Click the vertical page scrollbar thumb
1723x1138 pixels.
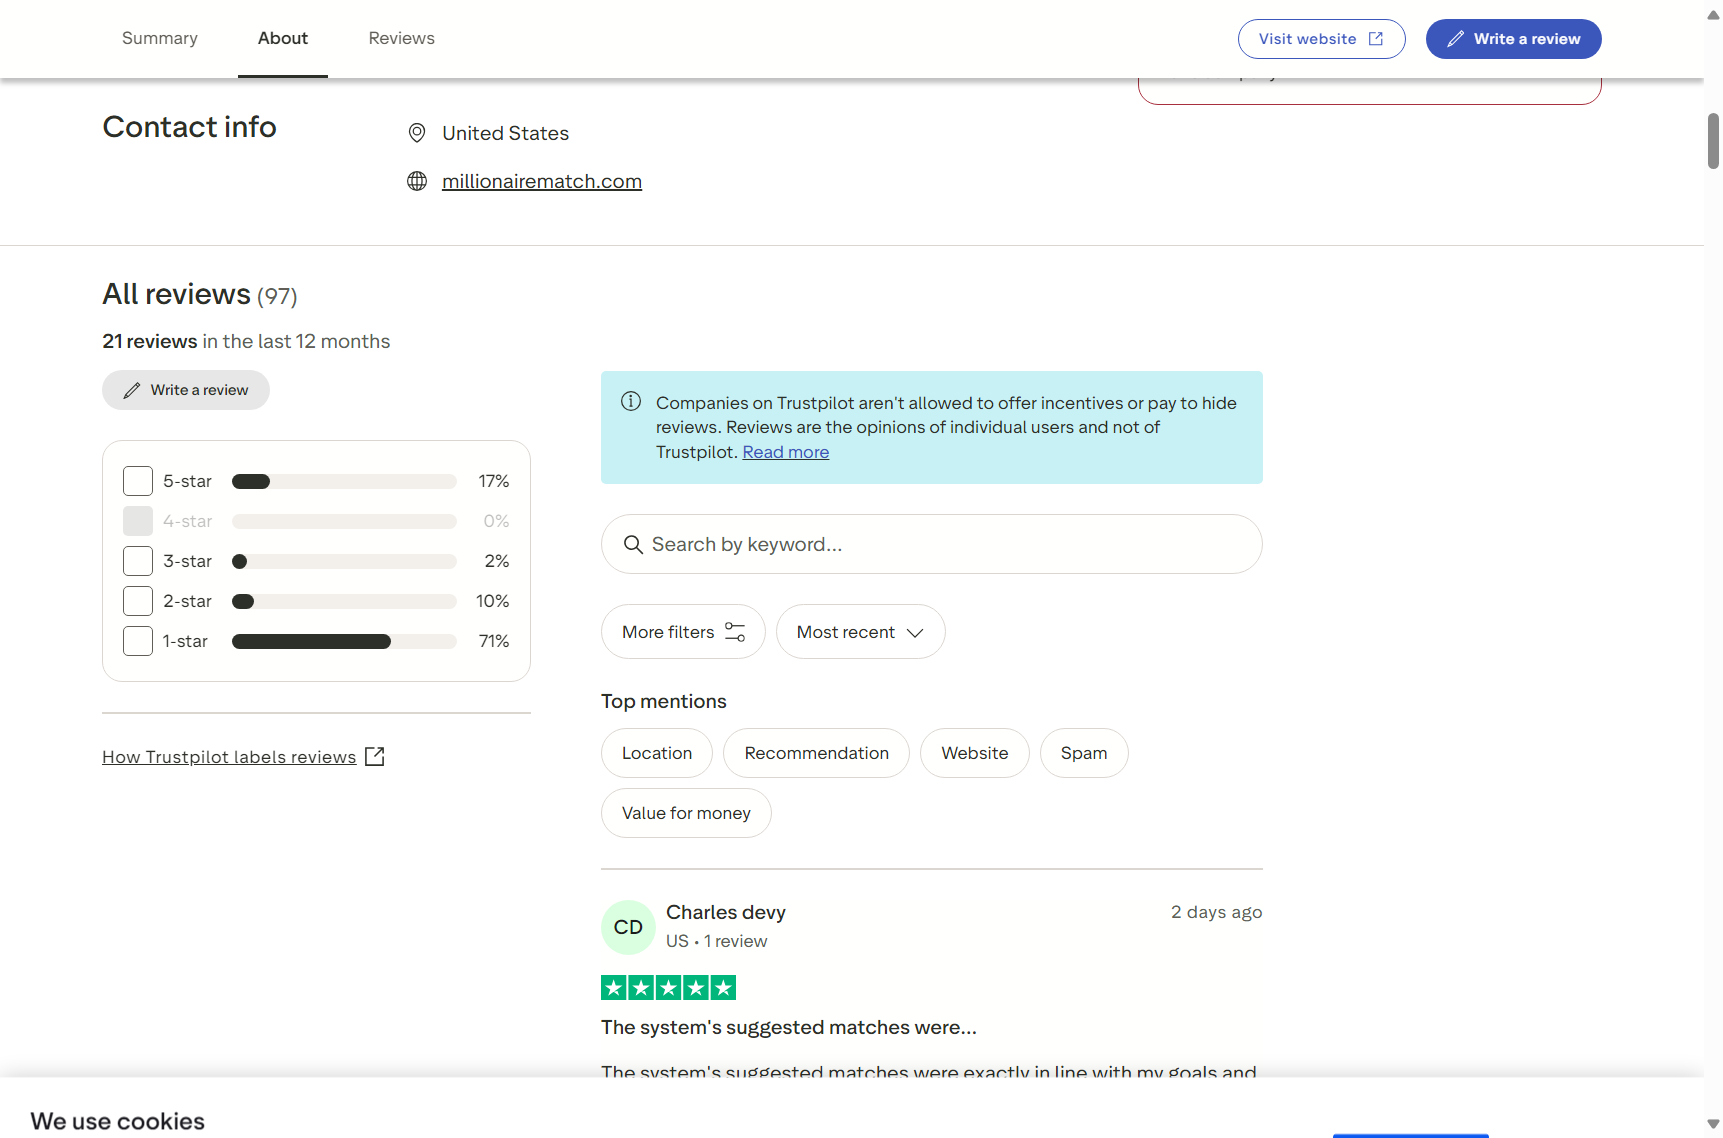(1713, 141)
